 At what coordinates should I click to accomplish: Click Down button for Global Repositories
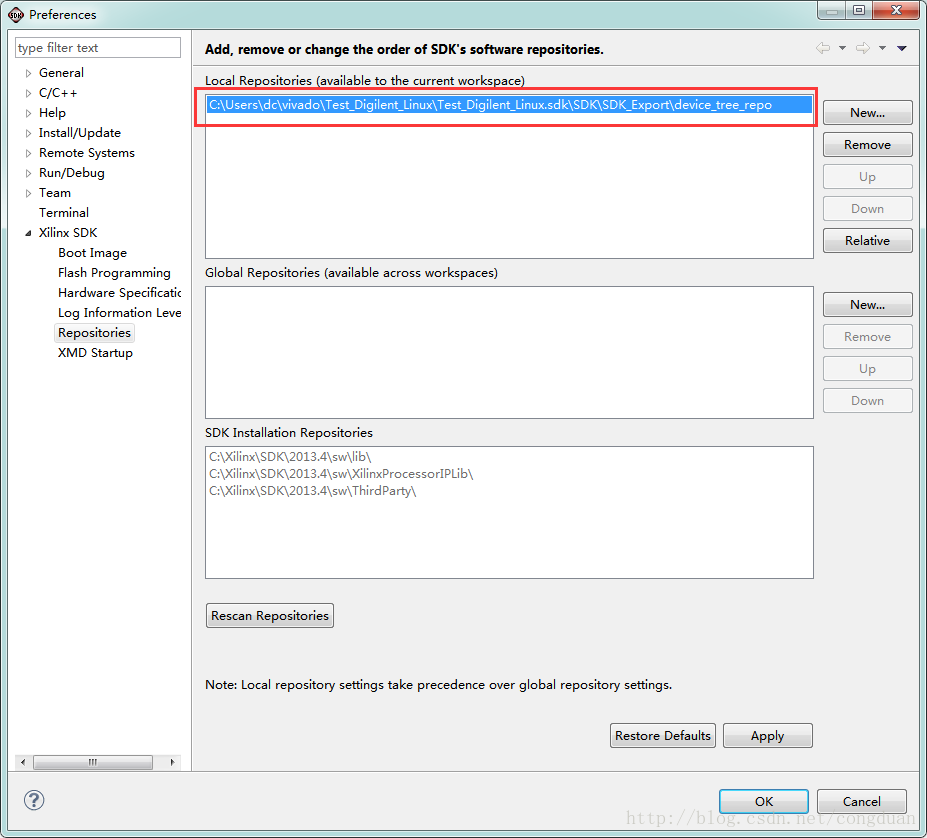[867, 400]
